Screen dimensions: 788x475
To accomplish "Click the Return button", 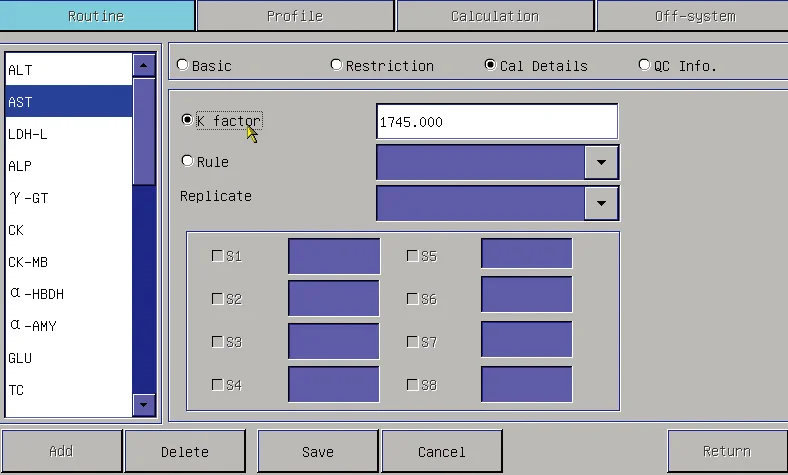I will tap(727, 451).
